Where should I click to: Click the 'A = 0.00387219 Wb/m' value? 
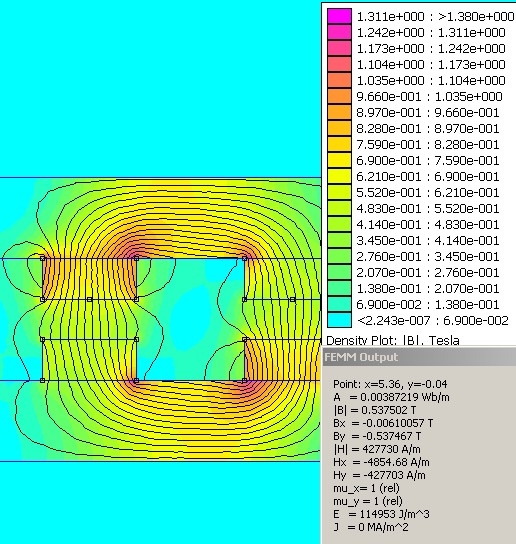[x=391, y=397]
